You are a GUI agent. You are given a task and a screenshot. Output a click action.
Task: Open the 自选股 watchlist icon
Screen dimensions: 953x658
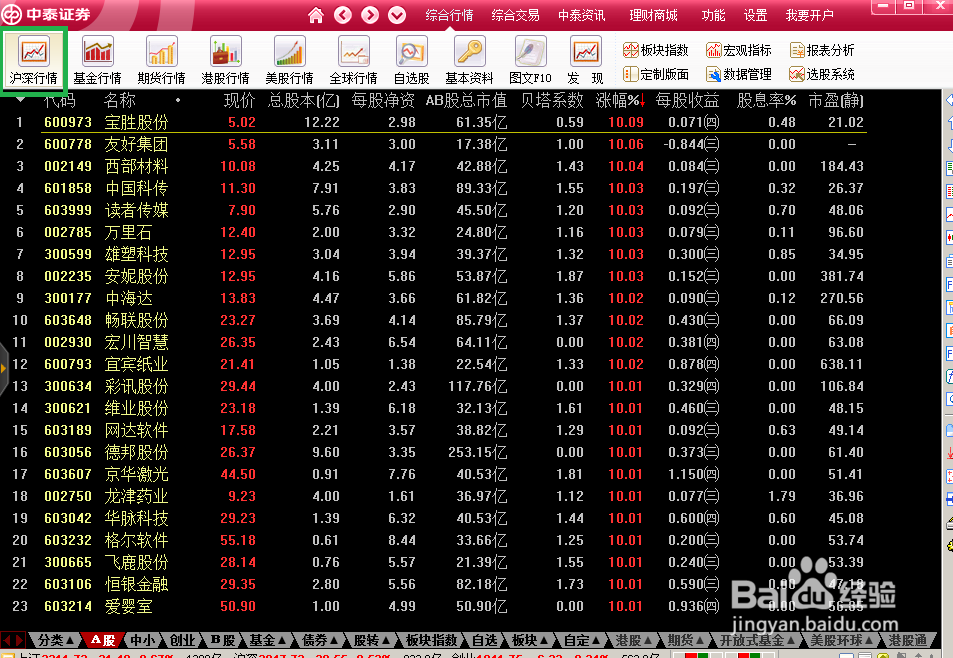pyautogui.click(x=411, y=60)
